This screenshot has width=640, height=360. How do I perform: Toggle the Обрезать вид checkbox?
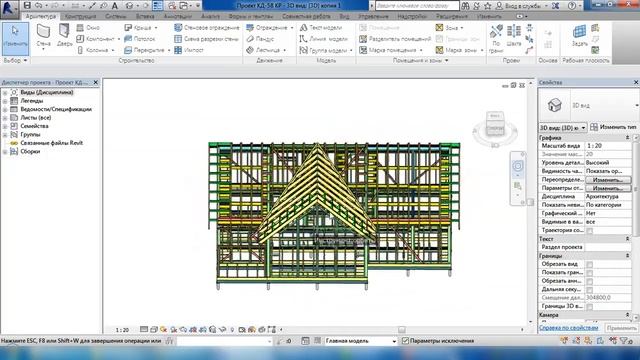click(x=589, y=264)
